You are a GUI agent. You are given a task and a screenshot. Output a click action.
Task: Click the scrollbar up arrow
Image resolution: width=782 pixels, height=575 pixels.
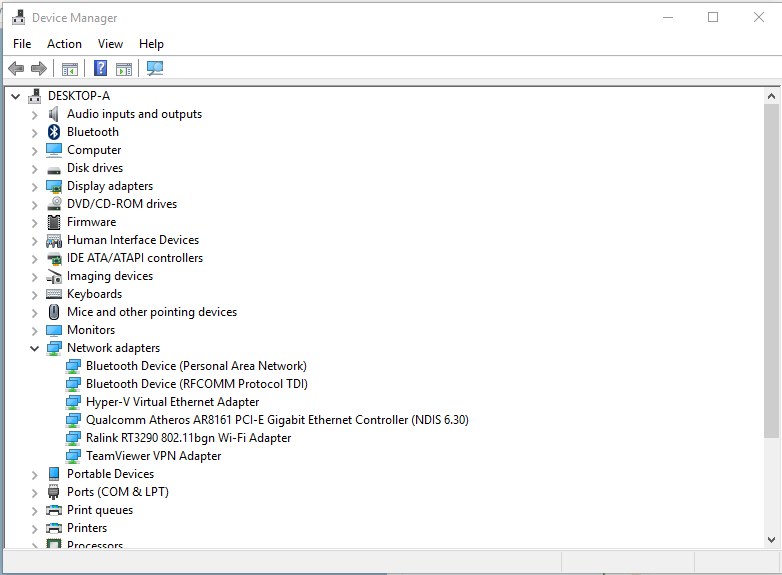[772, 96]
